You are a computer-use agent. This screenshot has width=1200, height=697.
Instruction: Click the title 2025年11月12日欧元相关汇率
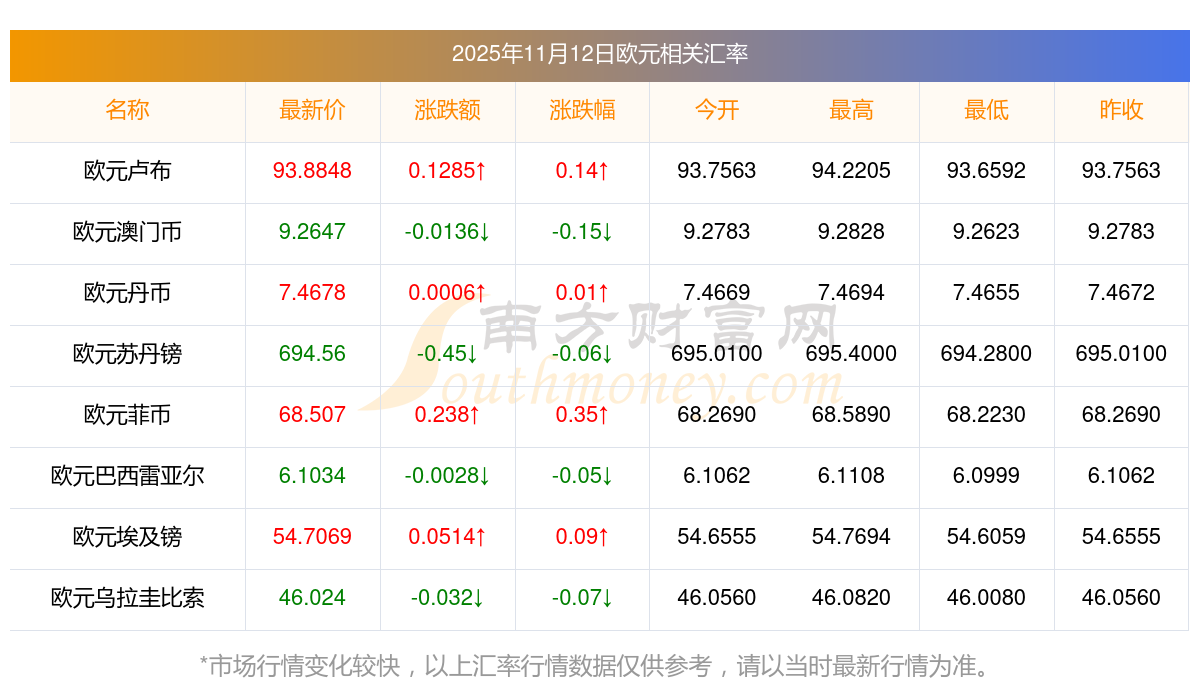(600, 54)
